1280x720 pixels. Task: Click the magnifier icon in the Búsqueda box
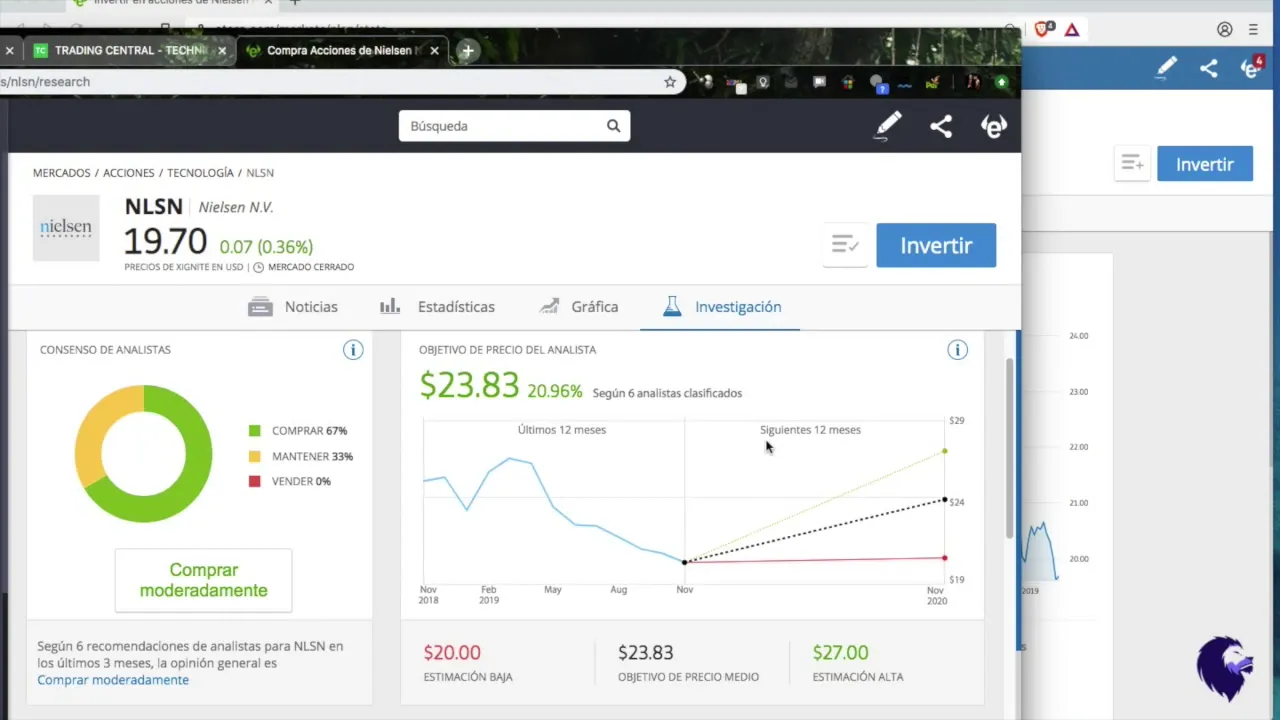(x=613, y=126)
